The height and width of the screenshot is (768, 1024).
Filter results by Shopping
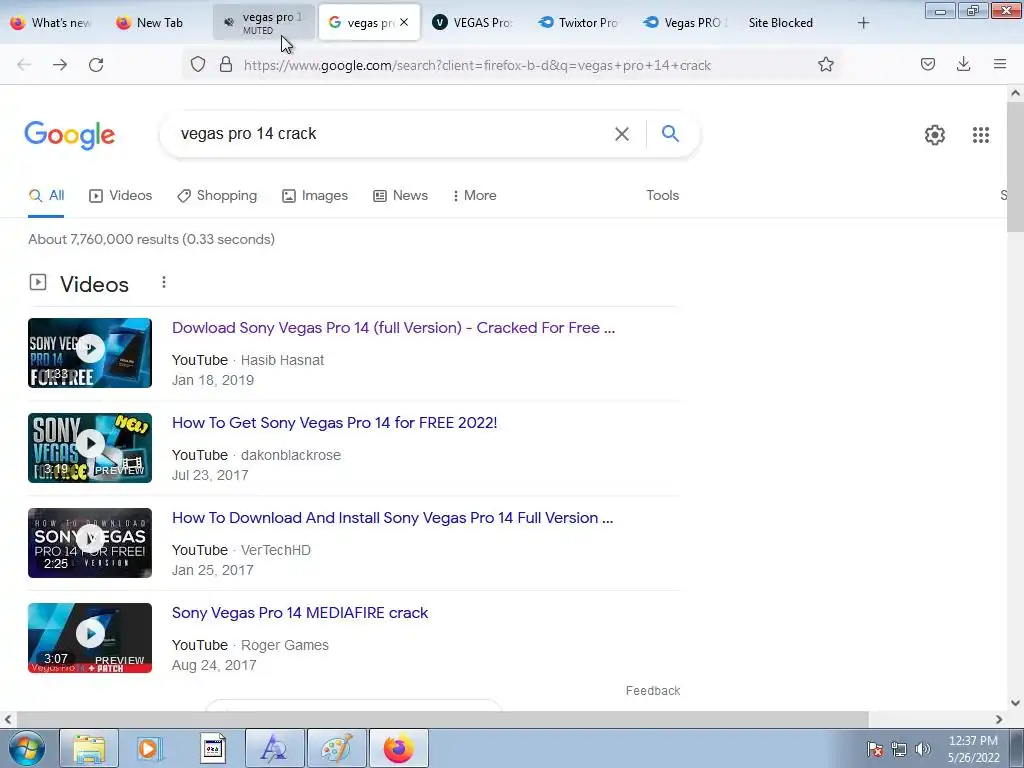(217, 195)
